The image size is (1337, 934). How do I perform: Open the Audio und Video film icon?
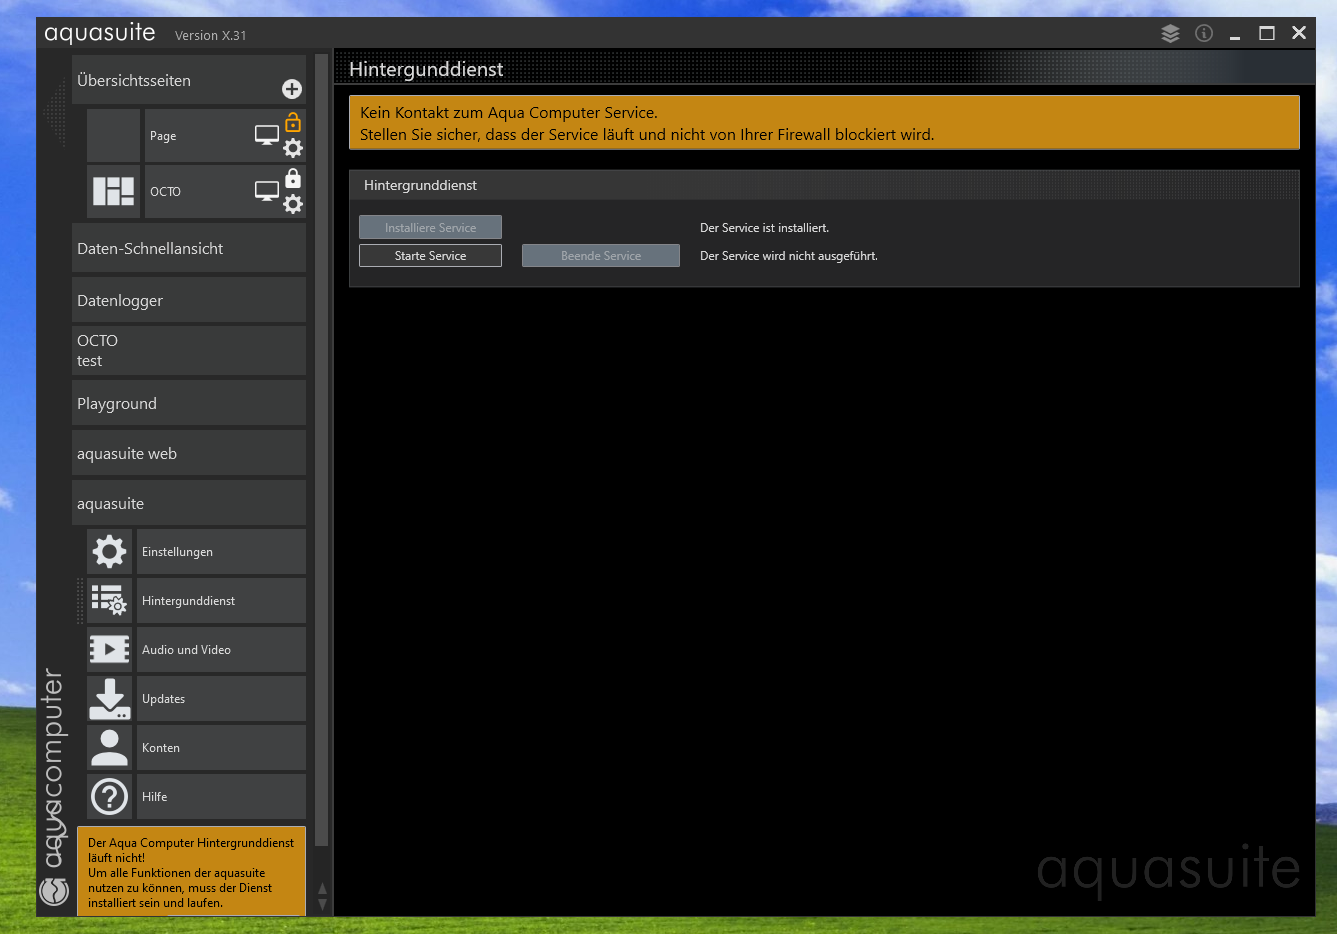(109, 649)
